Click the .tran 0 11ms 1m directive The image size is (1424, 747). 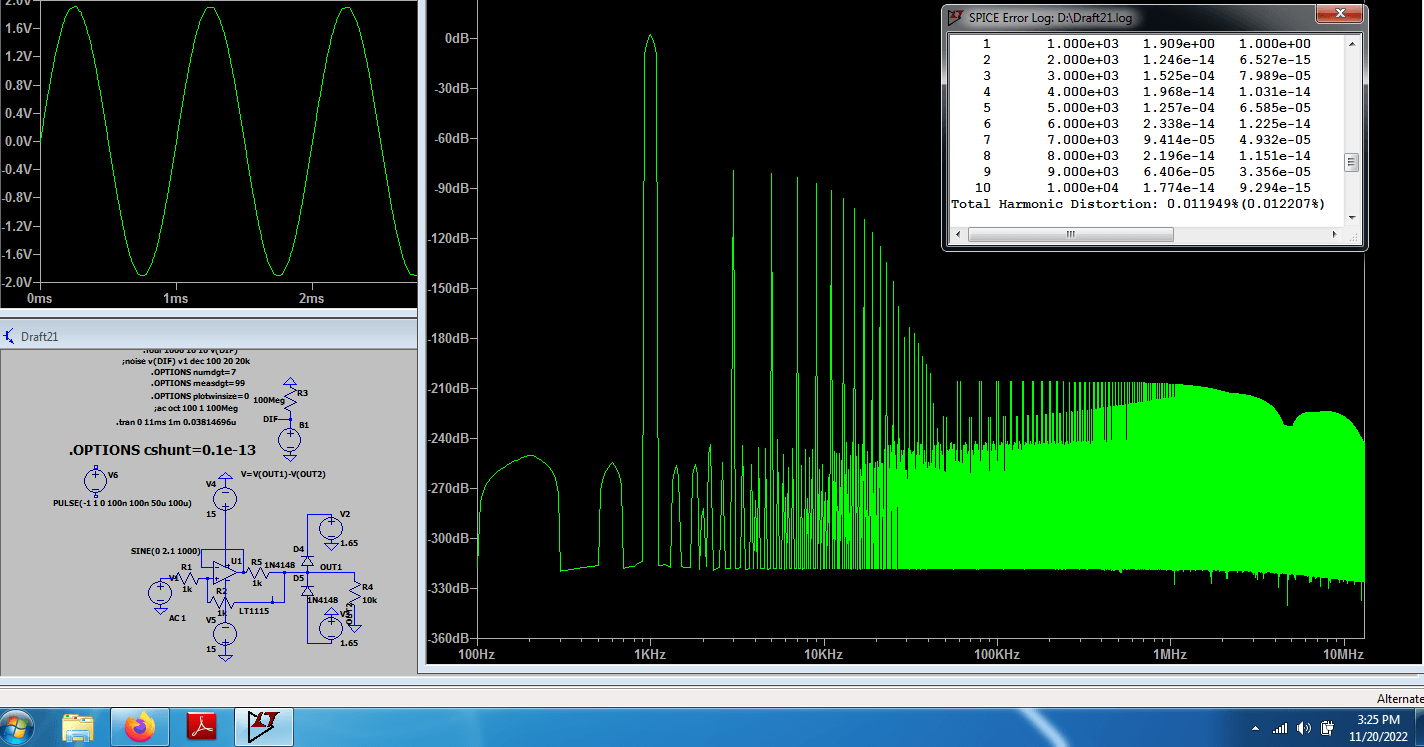[176, 422]
